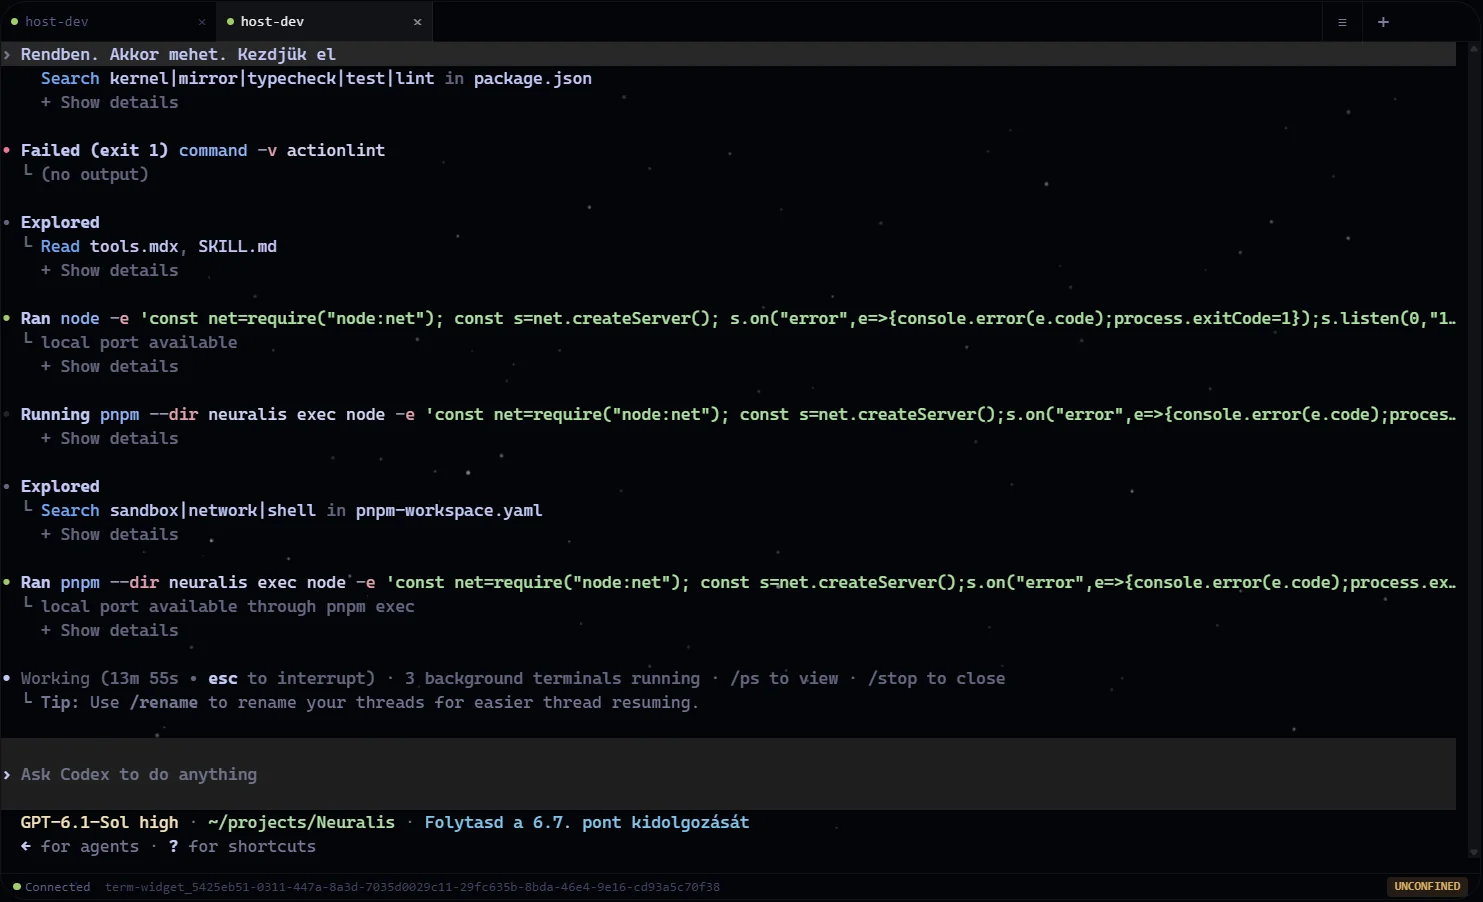The image size is (1483, 902).
Task: Click the /ps to view hint
Action: [x=784, y=678]
